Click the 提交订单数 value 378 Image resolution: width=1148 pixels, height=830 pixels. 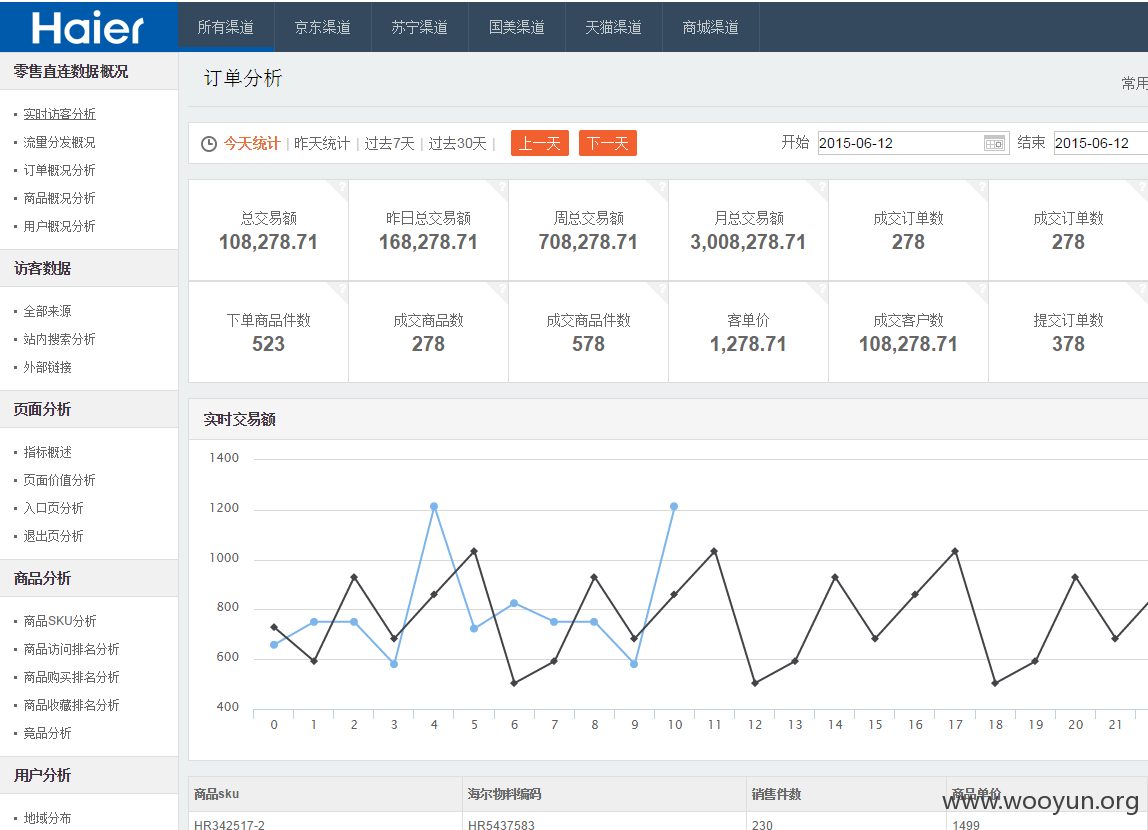point(1068,344)
